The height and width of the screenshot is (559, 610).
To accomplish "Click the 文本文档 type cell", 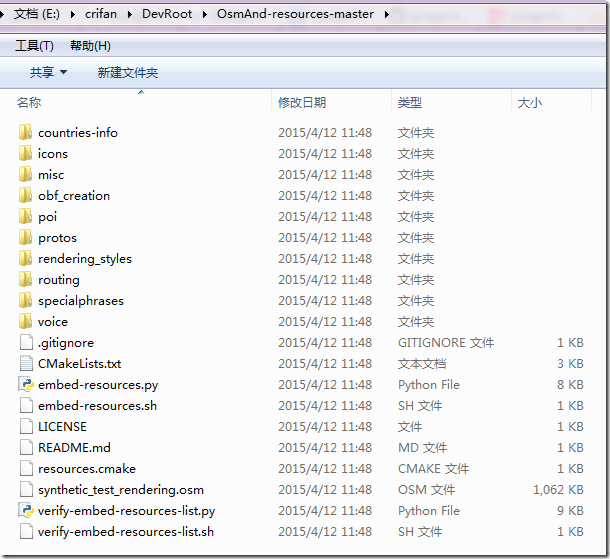I will tap(422, 364).
